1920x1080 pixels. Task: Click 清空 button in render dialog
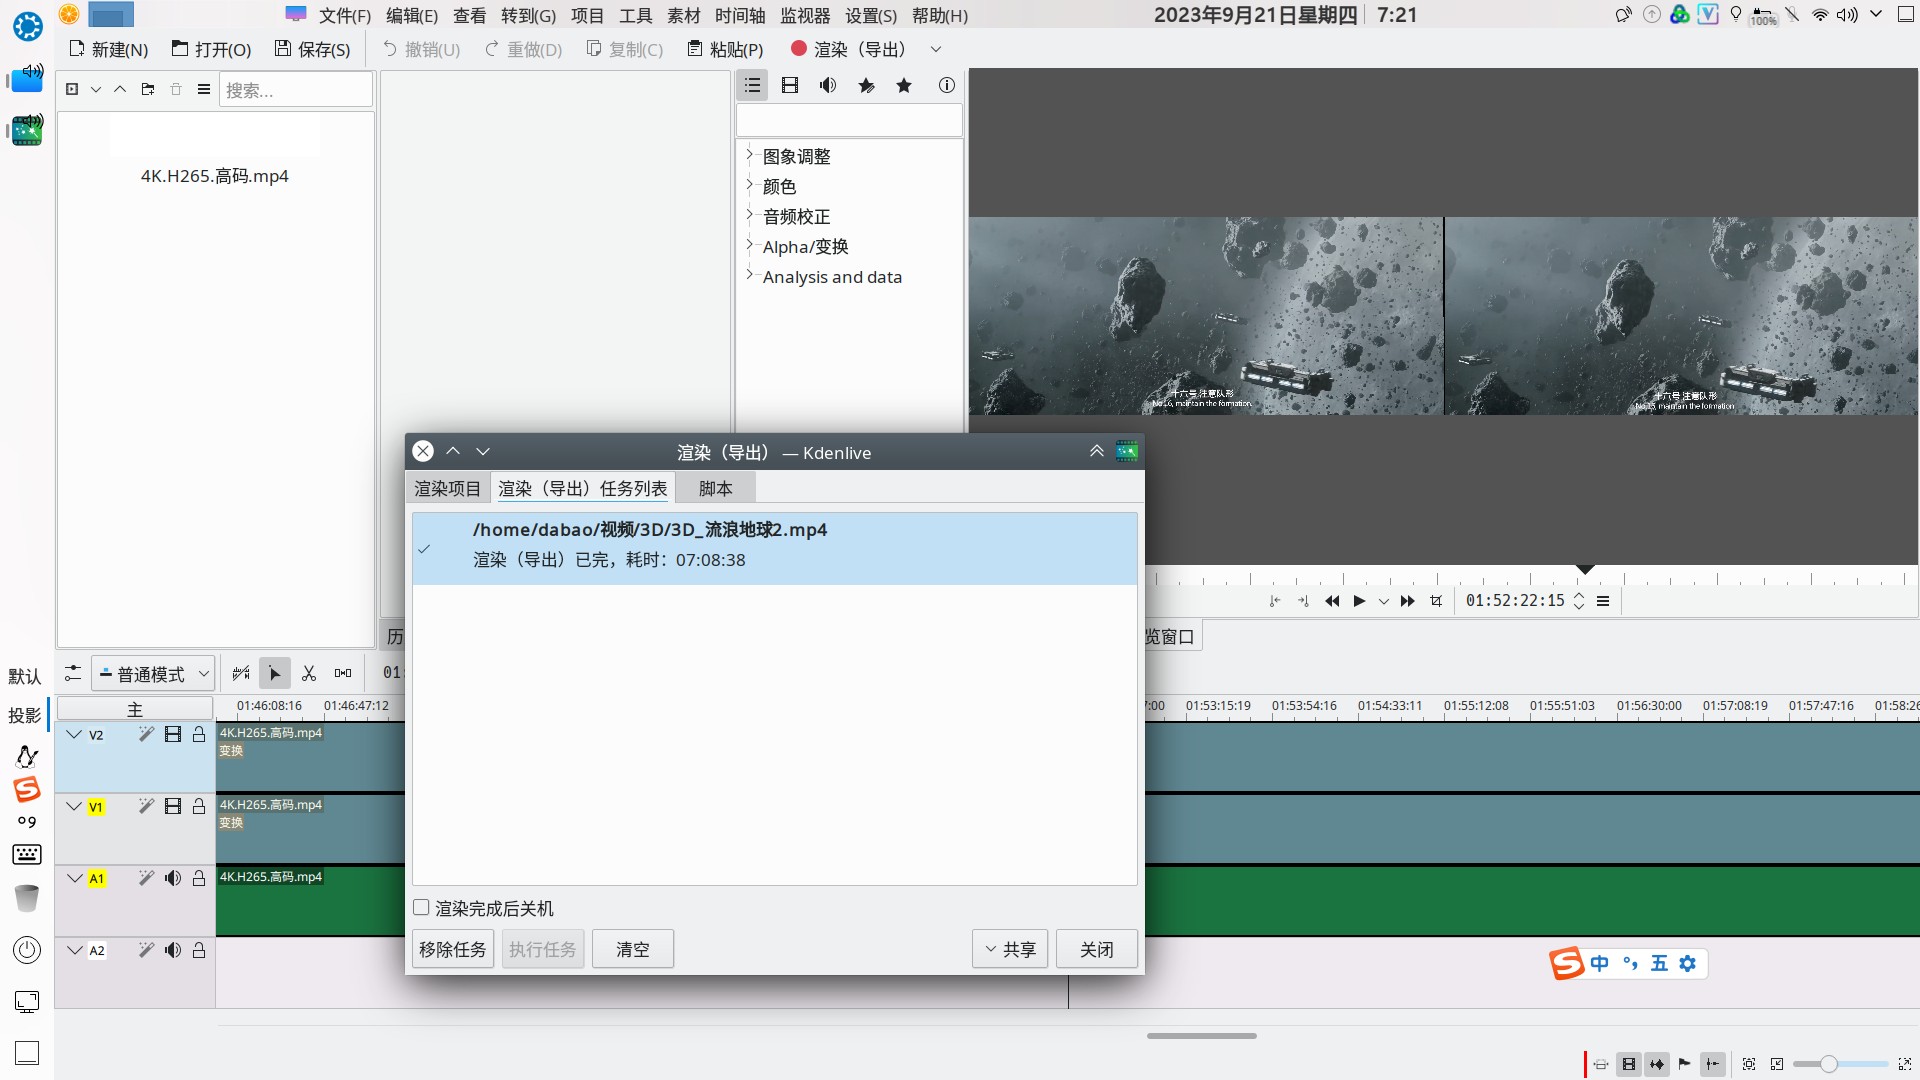(x=633, y=950)
